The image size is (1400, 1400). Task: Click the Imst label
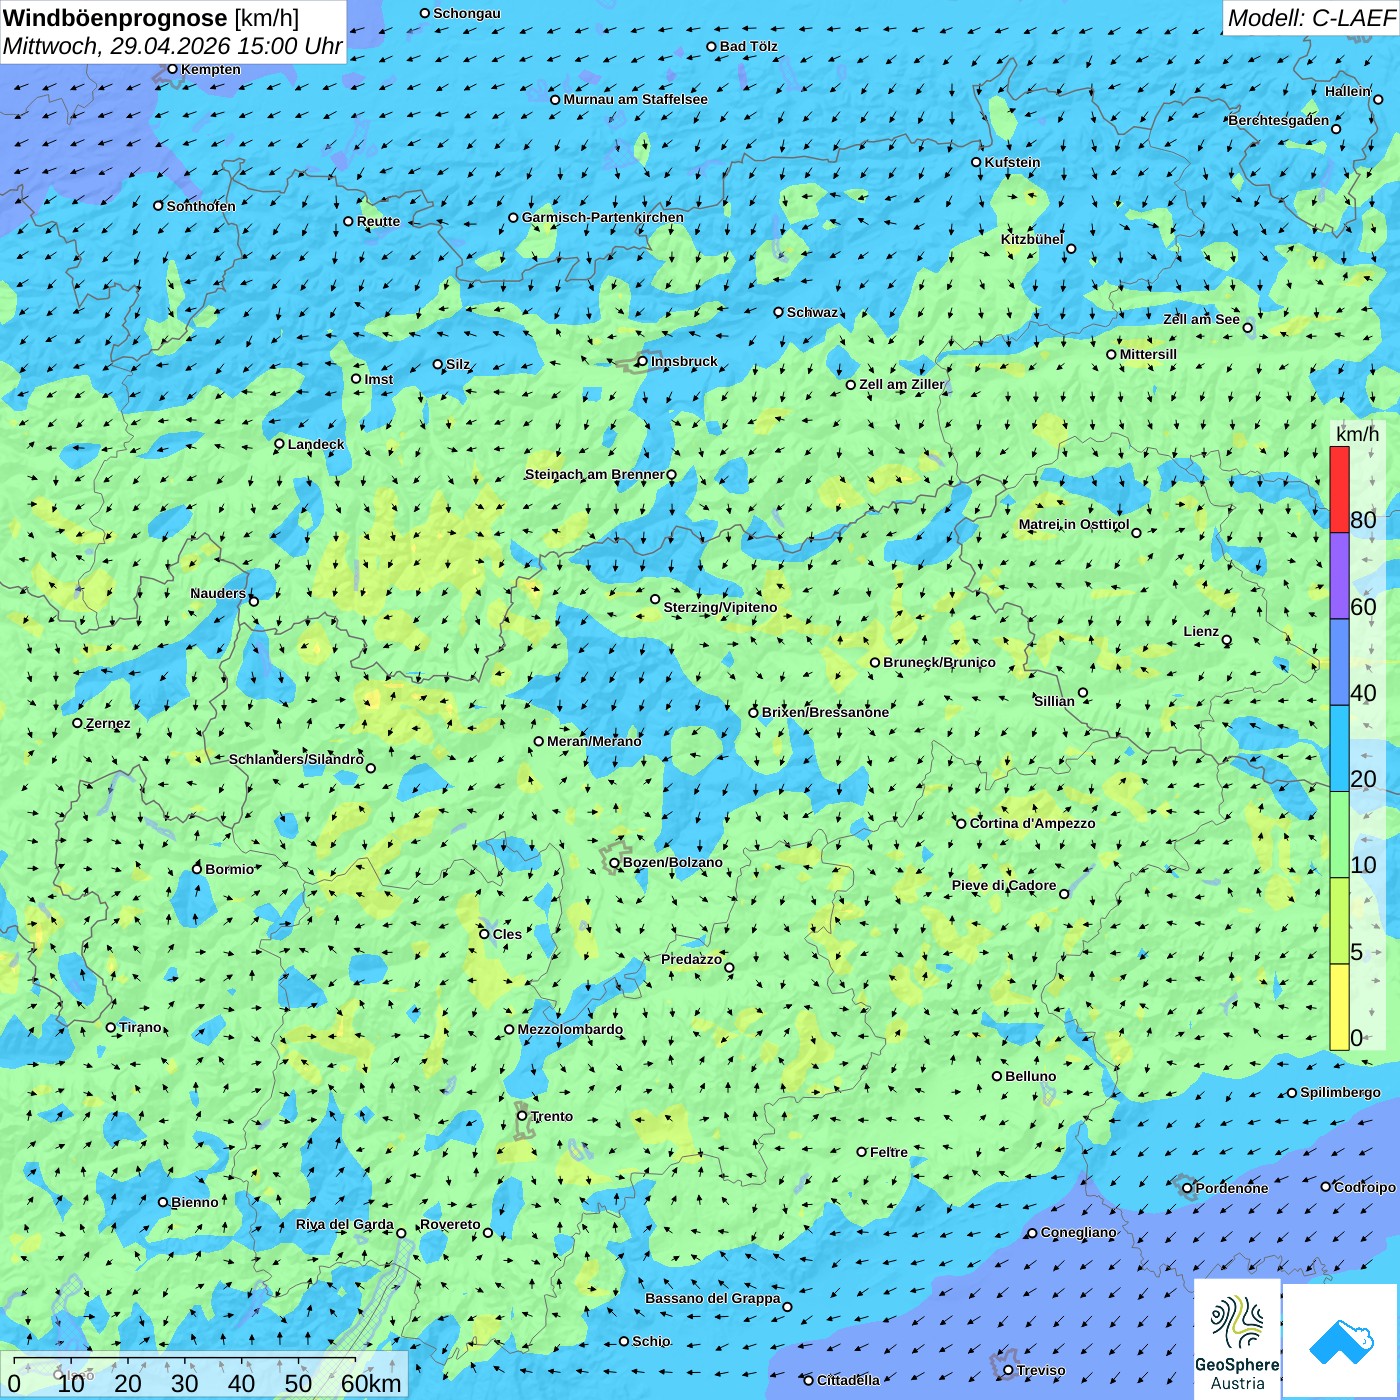point(378,379)
